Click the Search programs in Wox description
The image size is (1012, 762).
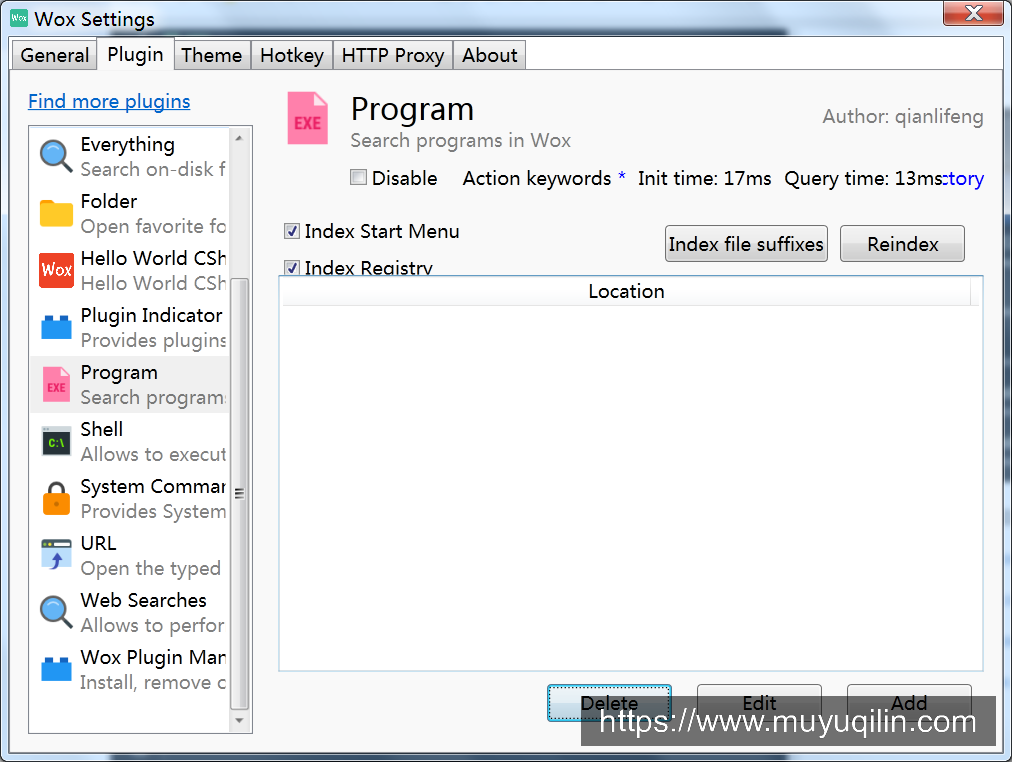click(x=461, y=140)
